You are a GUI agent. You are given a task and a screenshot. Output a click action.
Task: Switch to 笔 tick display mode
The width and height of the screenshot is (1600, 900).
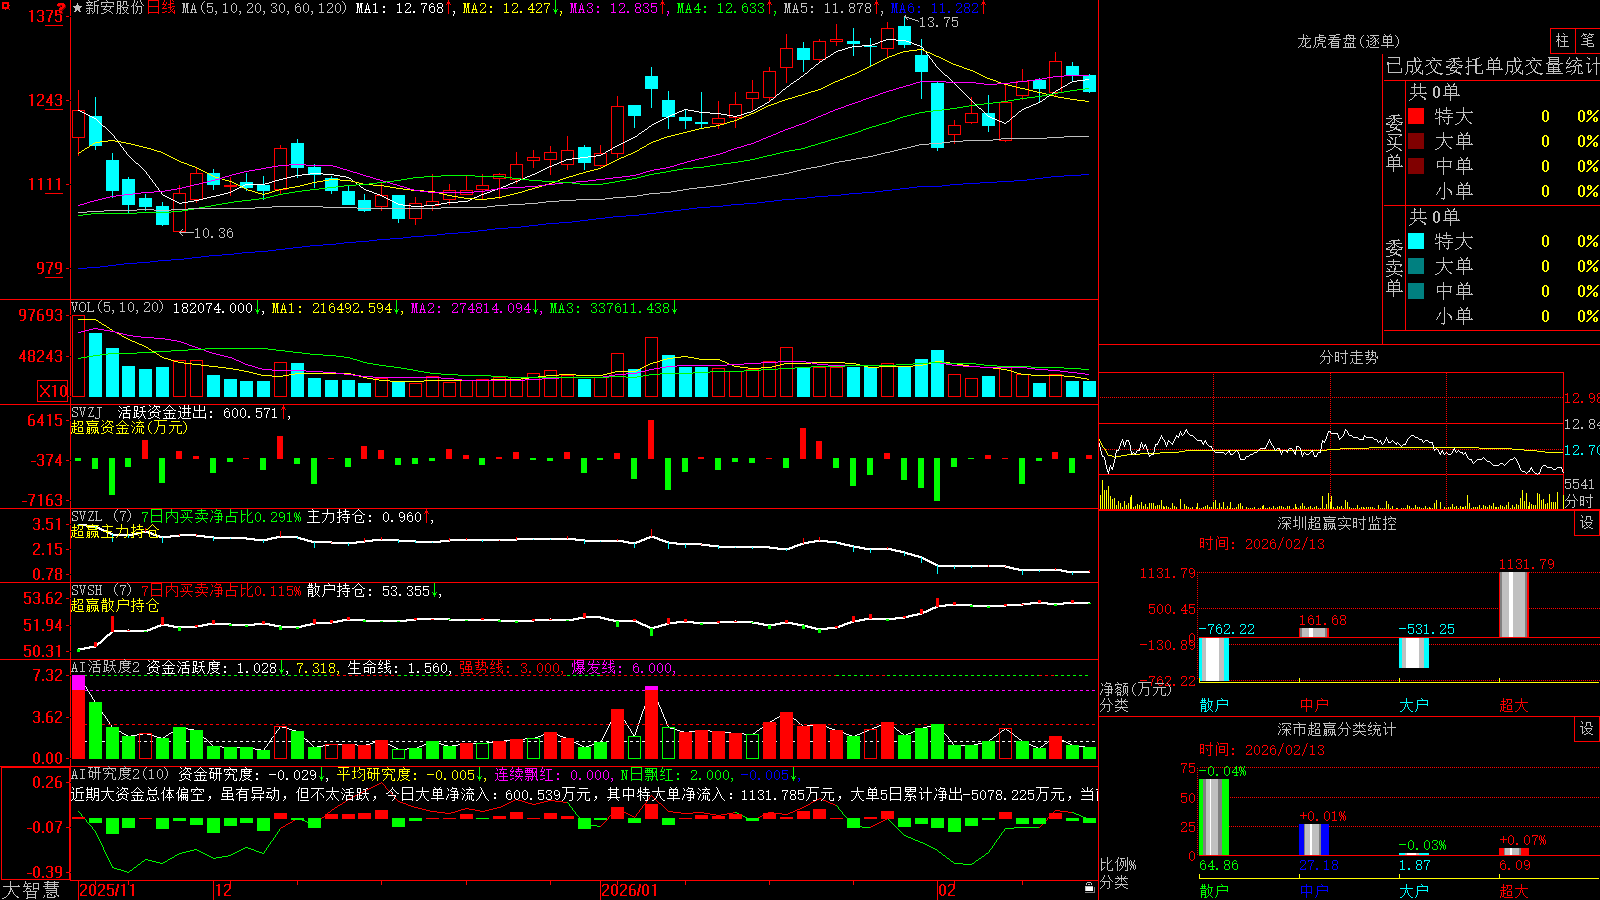(1587, 40)
